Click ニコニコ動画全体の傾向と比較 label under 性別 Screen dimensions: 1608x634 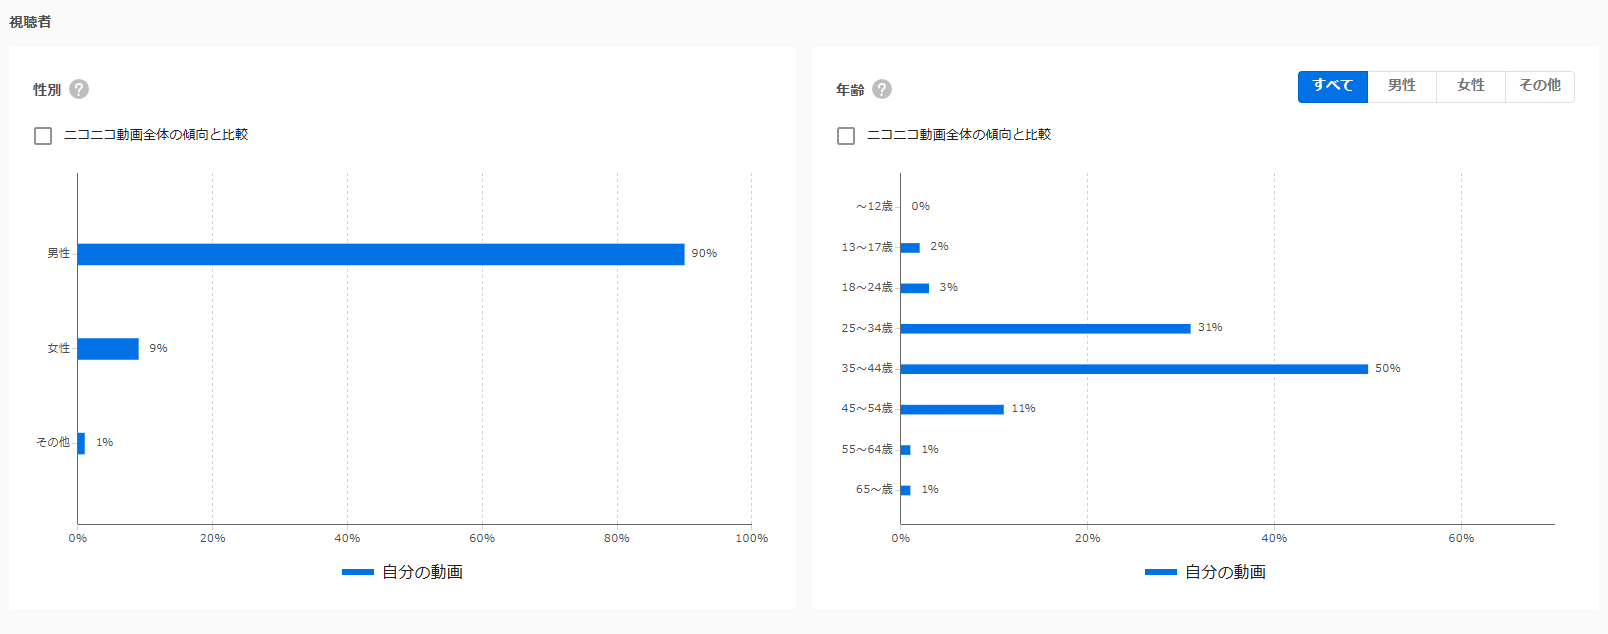coord(156,135)
